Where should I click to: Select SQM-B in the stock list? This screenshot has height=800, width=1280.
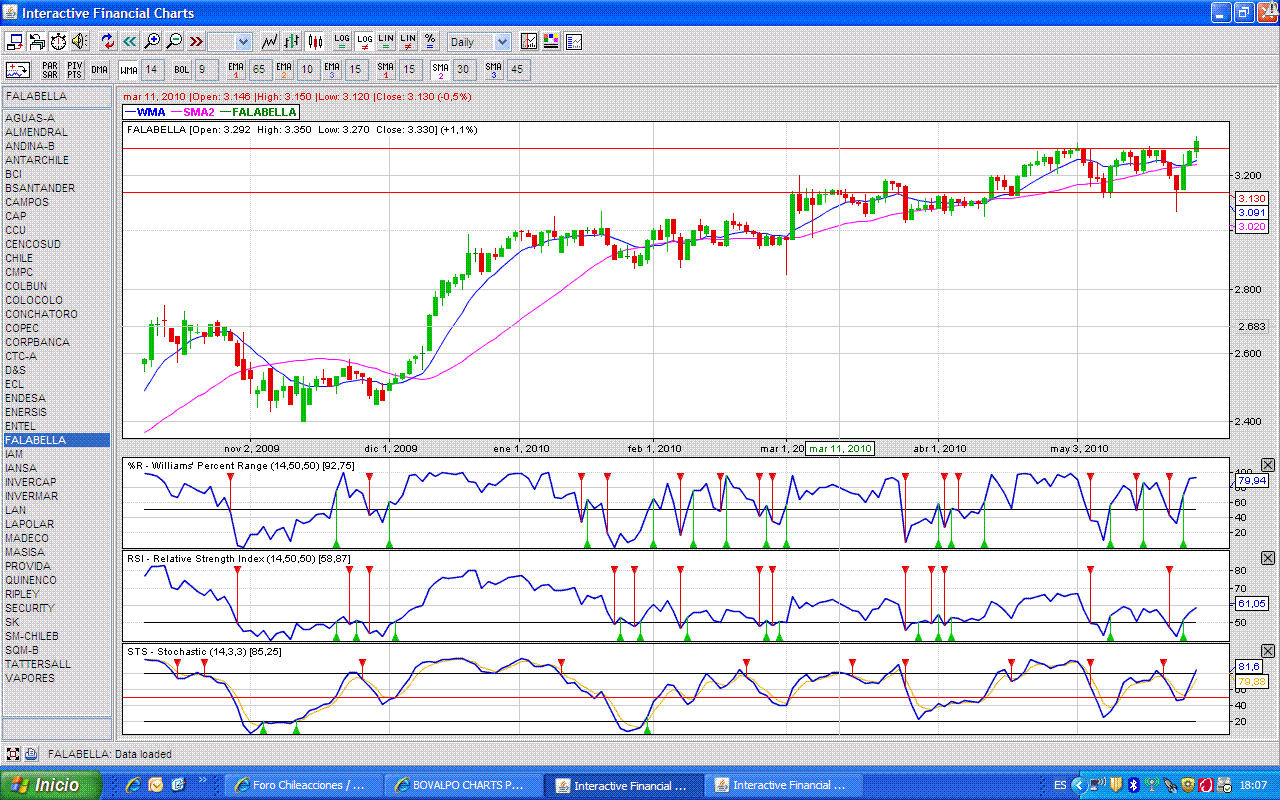(x=56, y=650)
